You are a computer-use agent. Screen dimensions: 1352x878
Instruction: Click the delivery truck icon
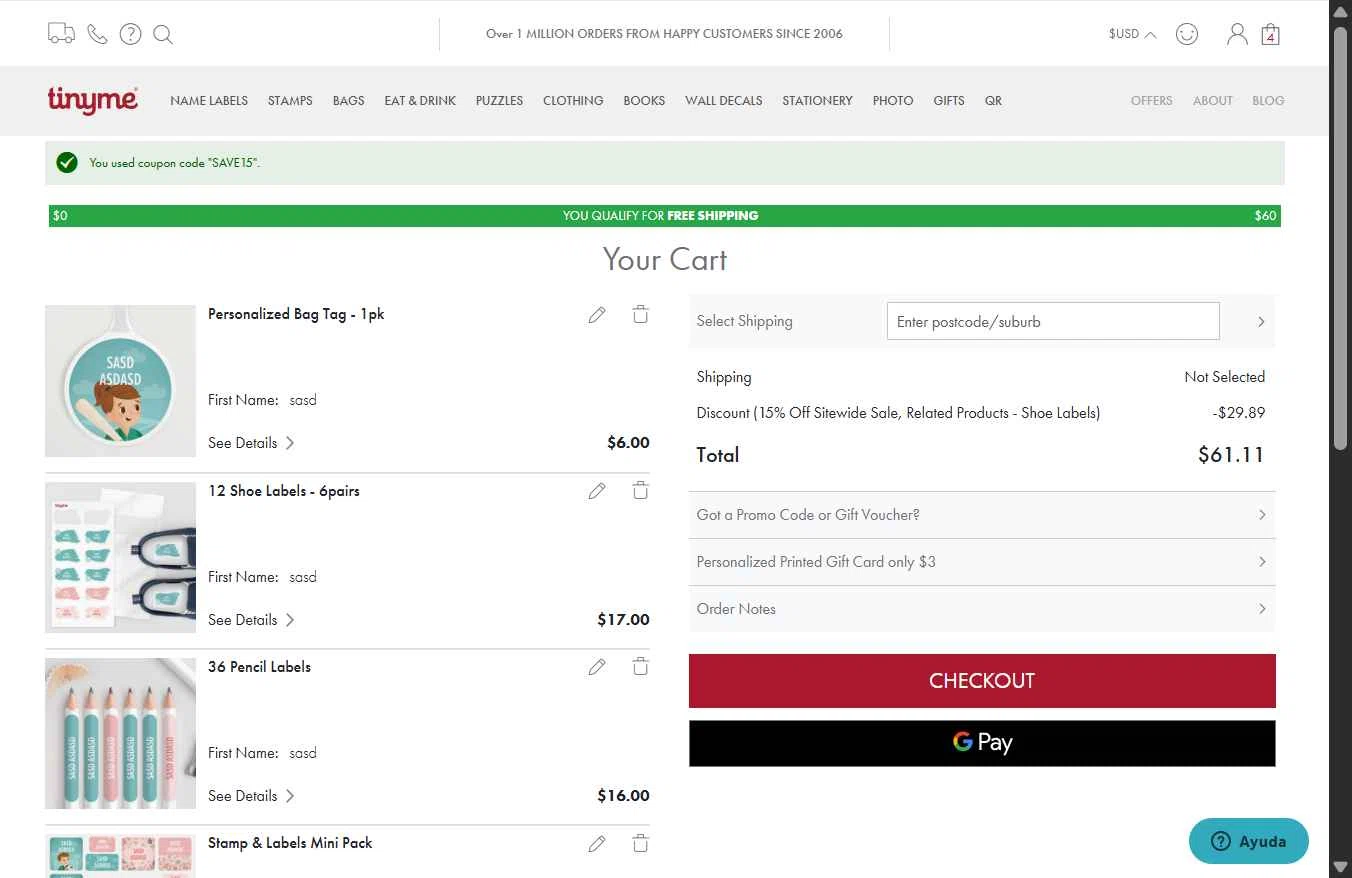[x=61, y=34]
